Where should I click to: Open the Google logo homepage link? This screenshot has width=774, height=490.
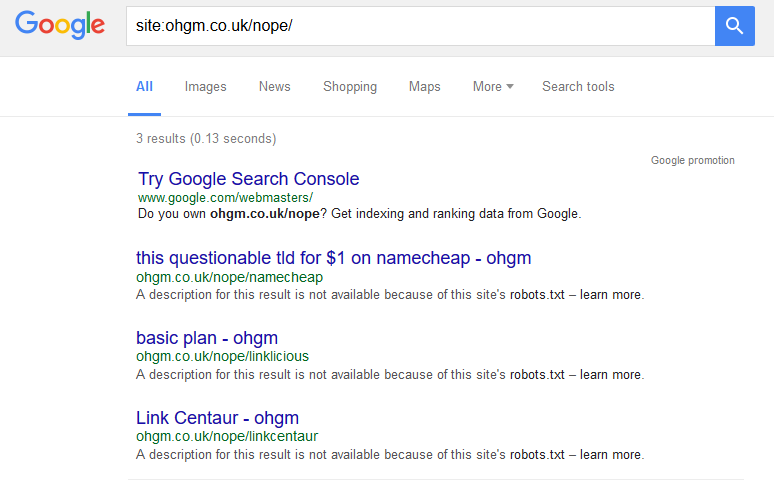pyautogui.click(x=60, y=25)
